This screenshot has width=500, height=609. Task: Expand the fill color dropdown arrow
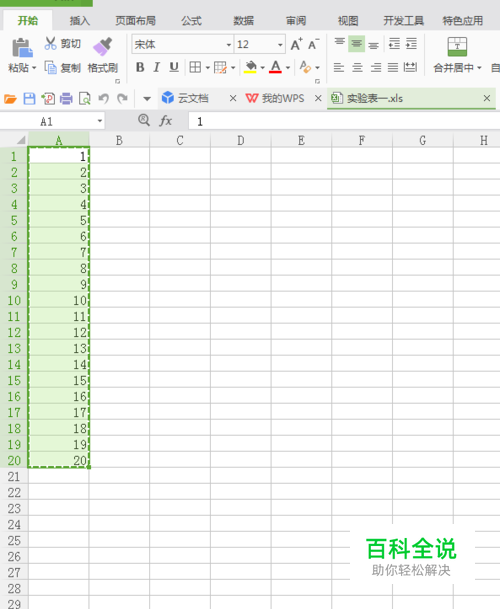(263, 68)
